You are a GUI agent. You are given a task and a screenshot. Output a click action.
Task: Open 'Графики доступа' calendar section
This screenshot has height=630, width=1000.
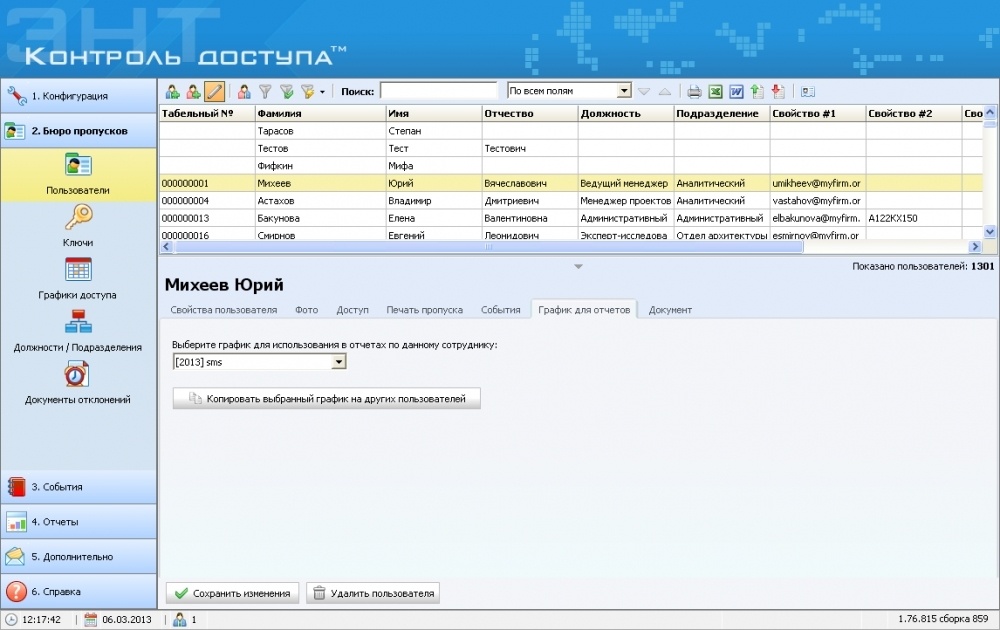pos(78,279)
